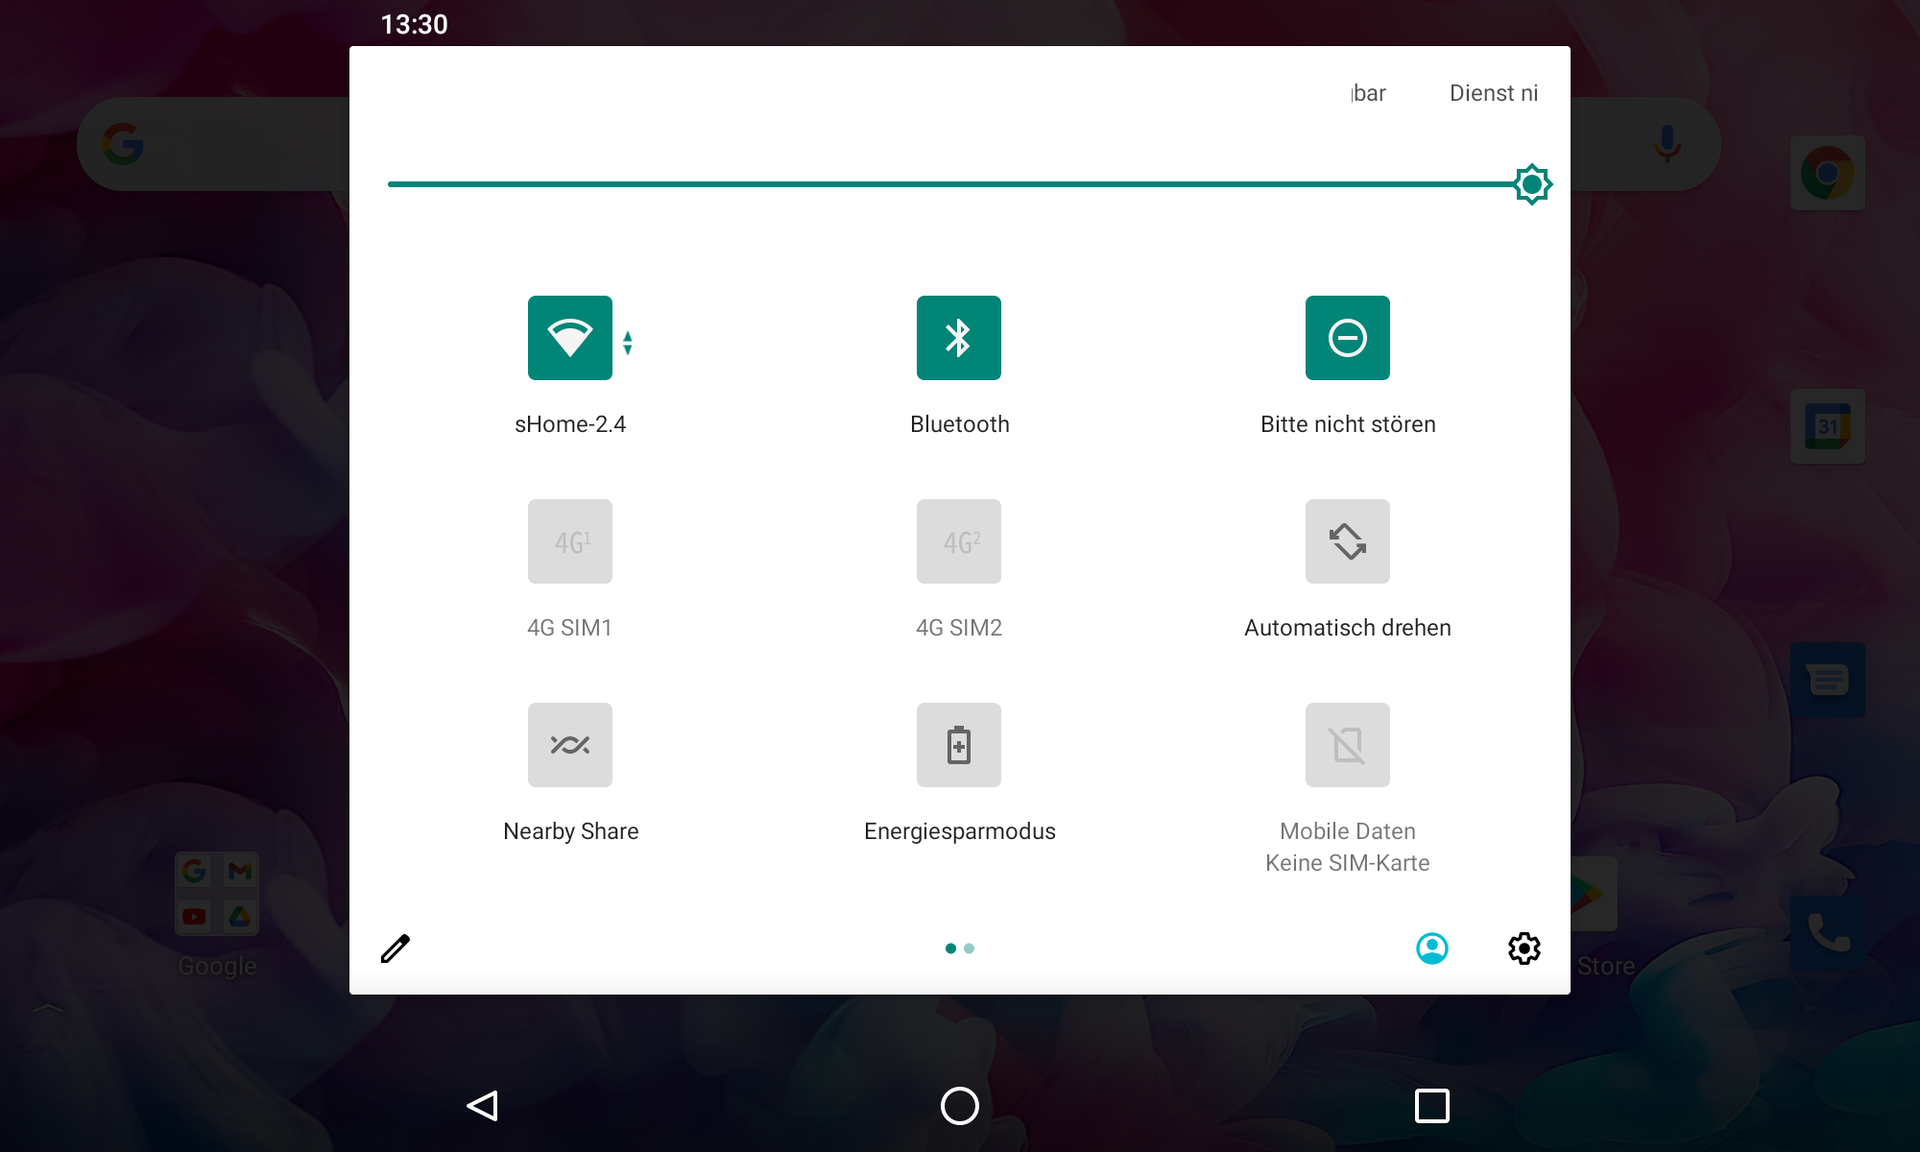Viewport: 1920px width, 1152px height.
Task: Open user account switcher icon
Action: tap(1431, 948)
